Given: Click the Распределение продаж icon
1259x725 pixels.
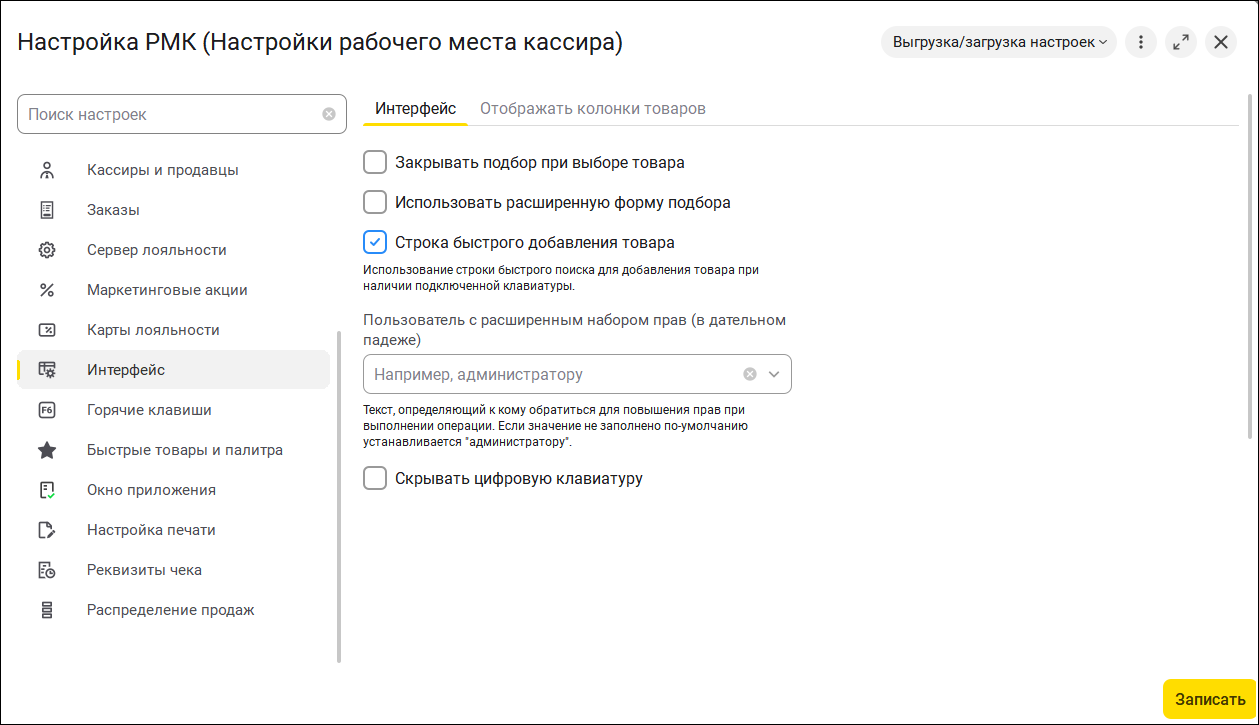Looking at the screenshot, I should coord(47,610).
